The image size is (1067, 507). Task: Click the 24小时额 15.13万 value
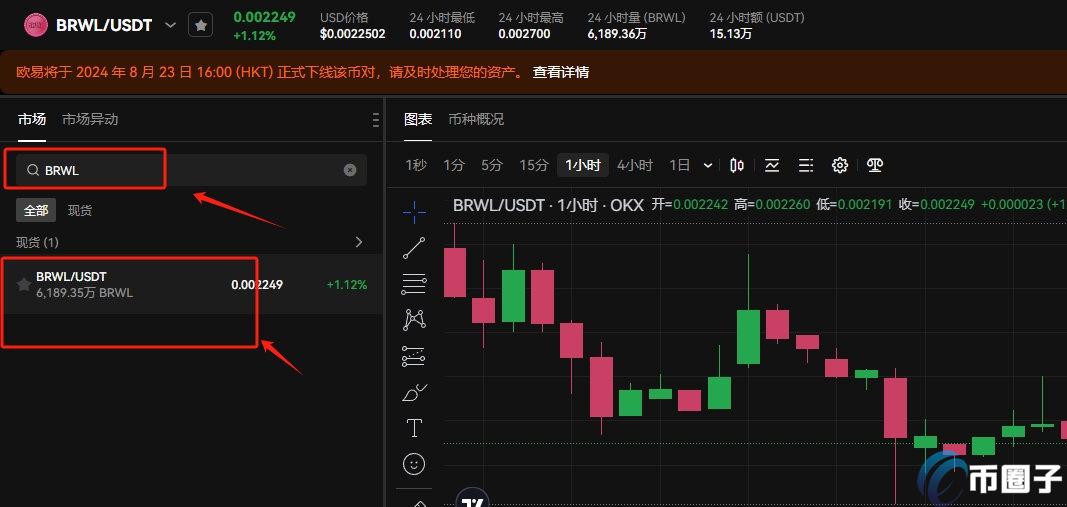click(x=731, y=33)
